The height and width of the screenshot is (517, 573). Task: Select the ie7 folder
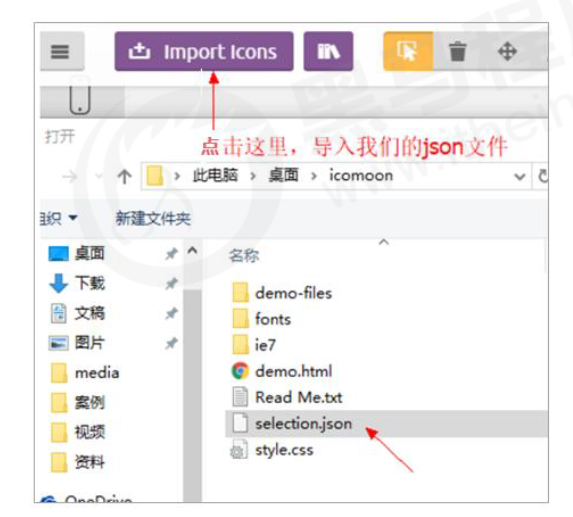pos(265,345)
